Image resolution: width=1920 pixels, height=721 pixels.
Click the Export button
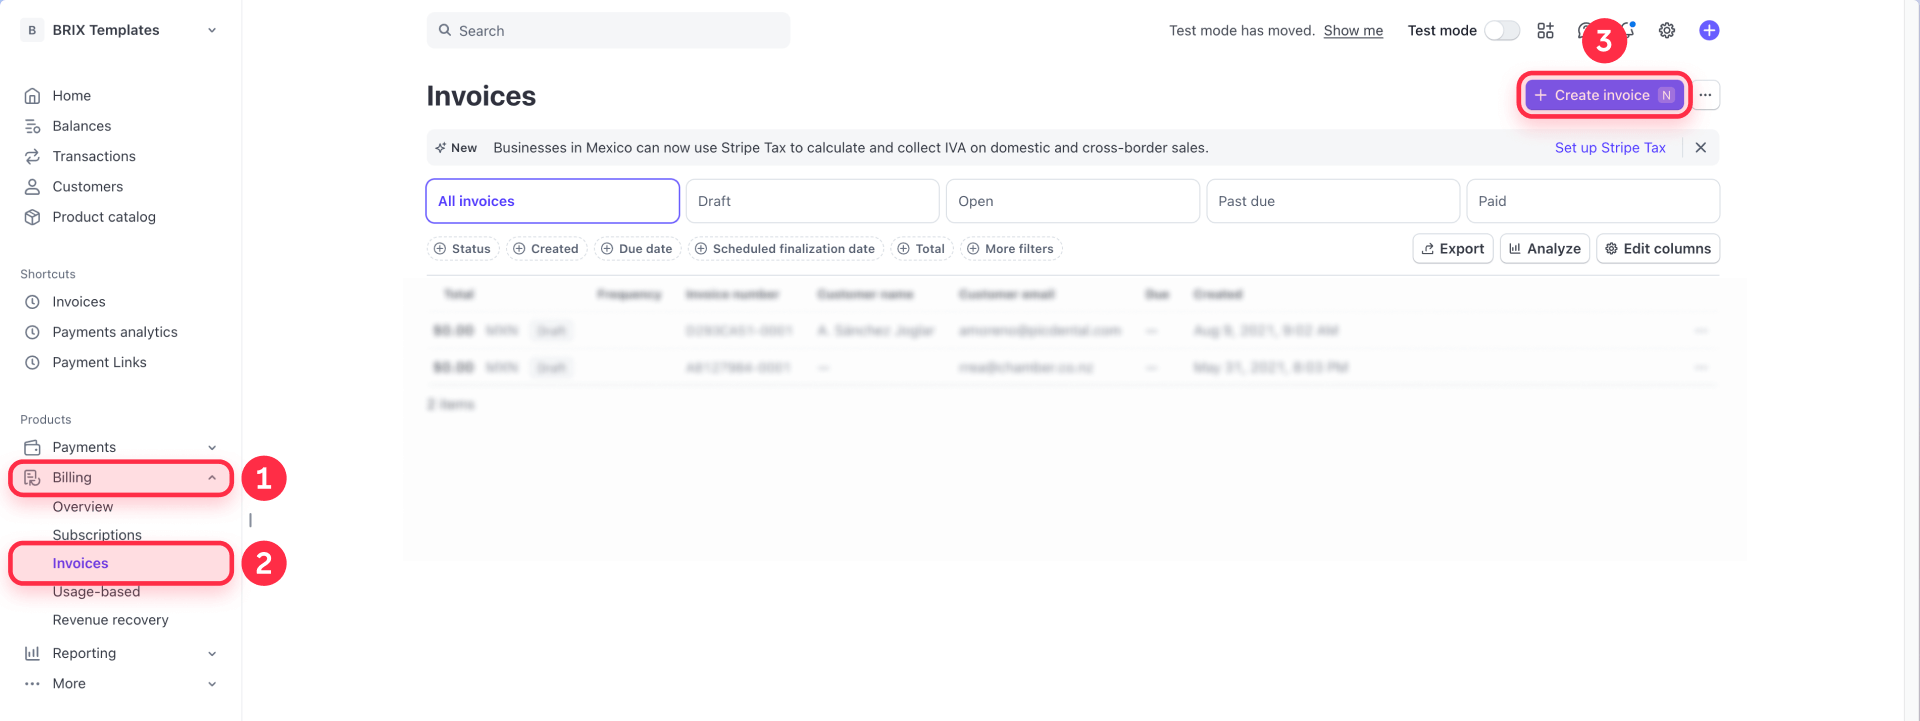(1453, 249)
